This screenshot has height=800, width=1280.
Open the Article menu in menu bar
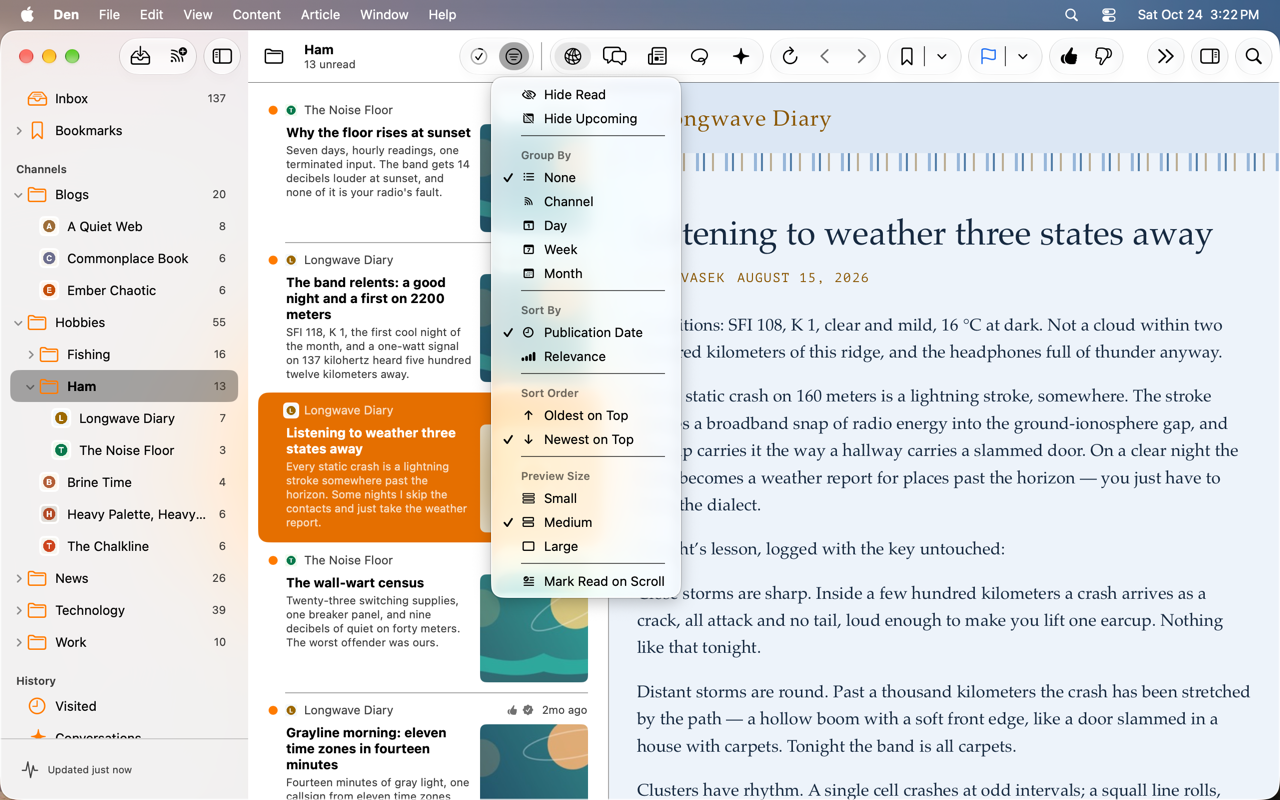click(x=320, y=15)
